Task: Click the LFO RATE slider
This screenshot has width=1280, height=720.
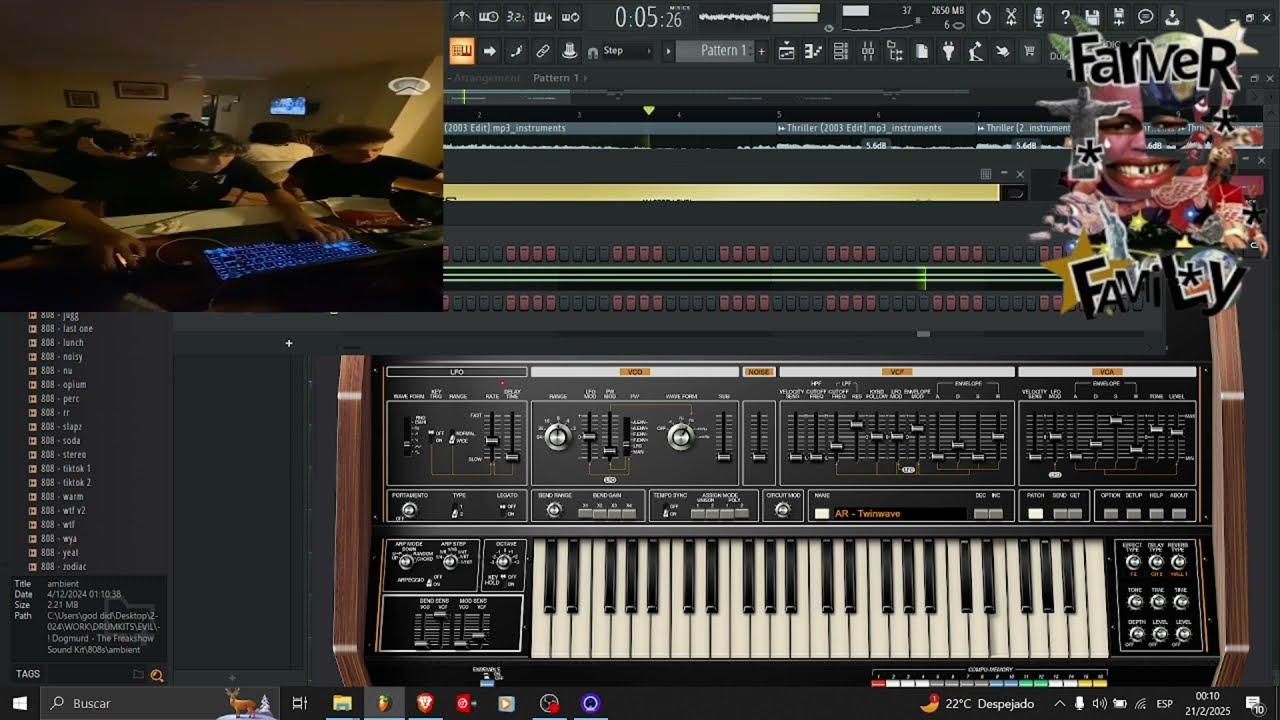Action: [491, 439]
